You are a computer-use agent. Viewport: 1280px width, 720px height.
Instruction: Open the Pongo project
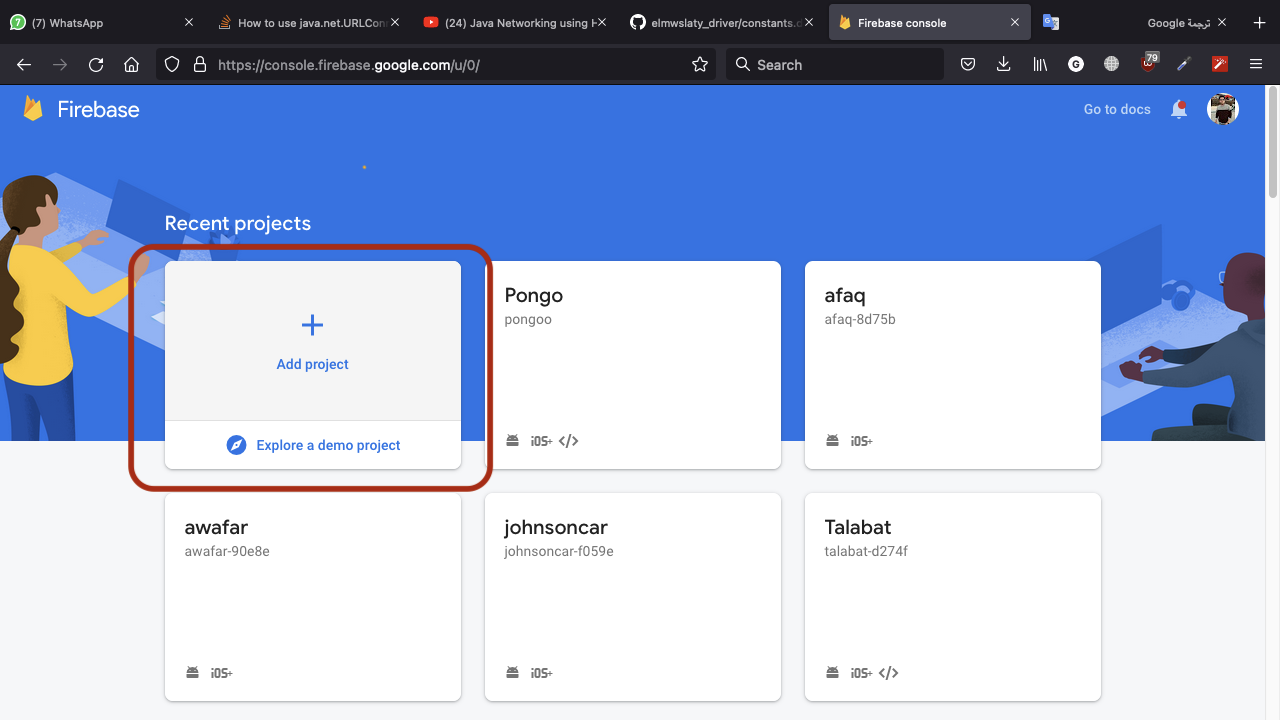(633, 365)
